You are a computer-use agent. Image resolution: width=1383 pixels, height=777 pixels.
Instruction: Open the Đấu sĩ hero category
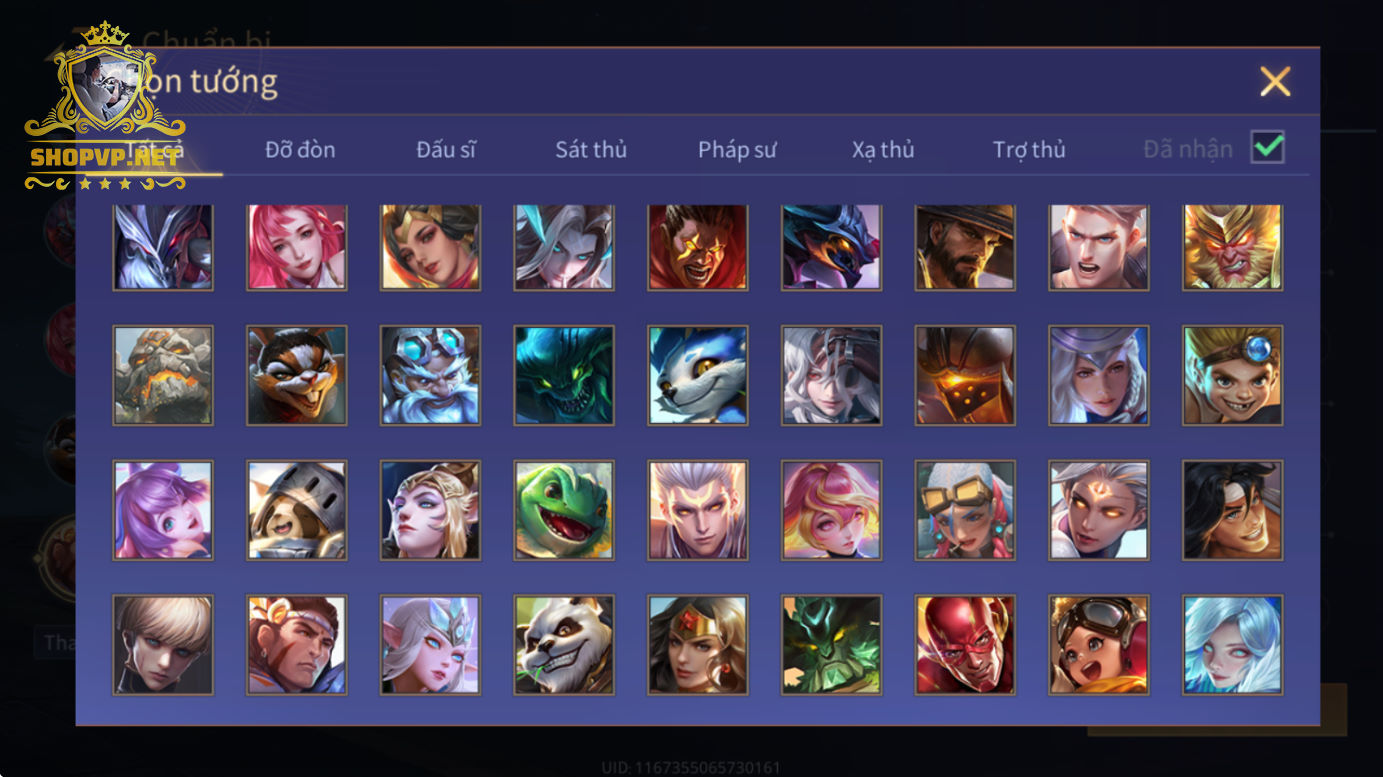click(446, 150)
